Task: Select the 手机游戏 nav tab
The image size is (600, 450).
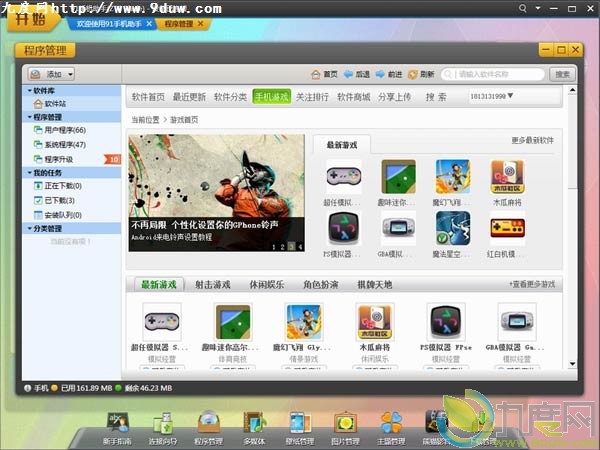Action: (271, 96)
